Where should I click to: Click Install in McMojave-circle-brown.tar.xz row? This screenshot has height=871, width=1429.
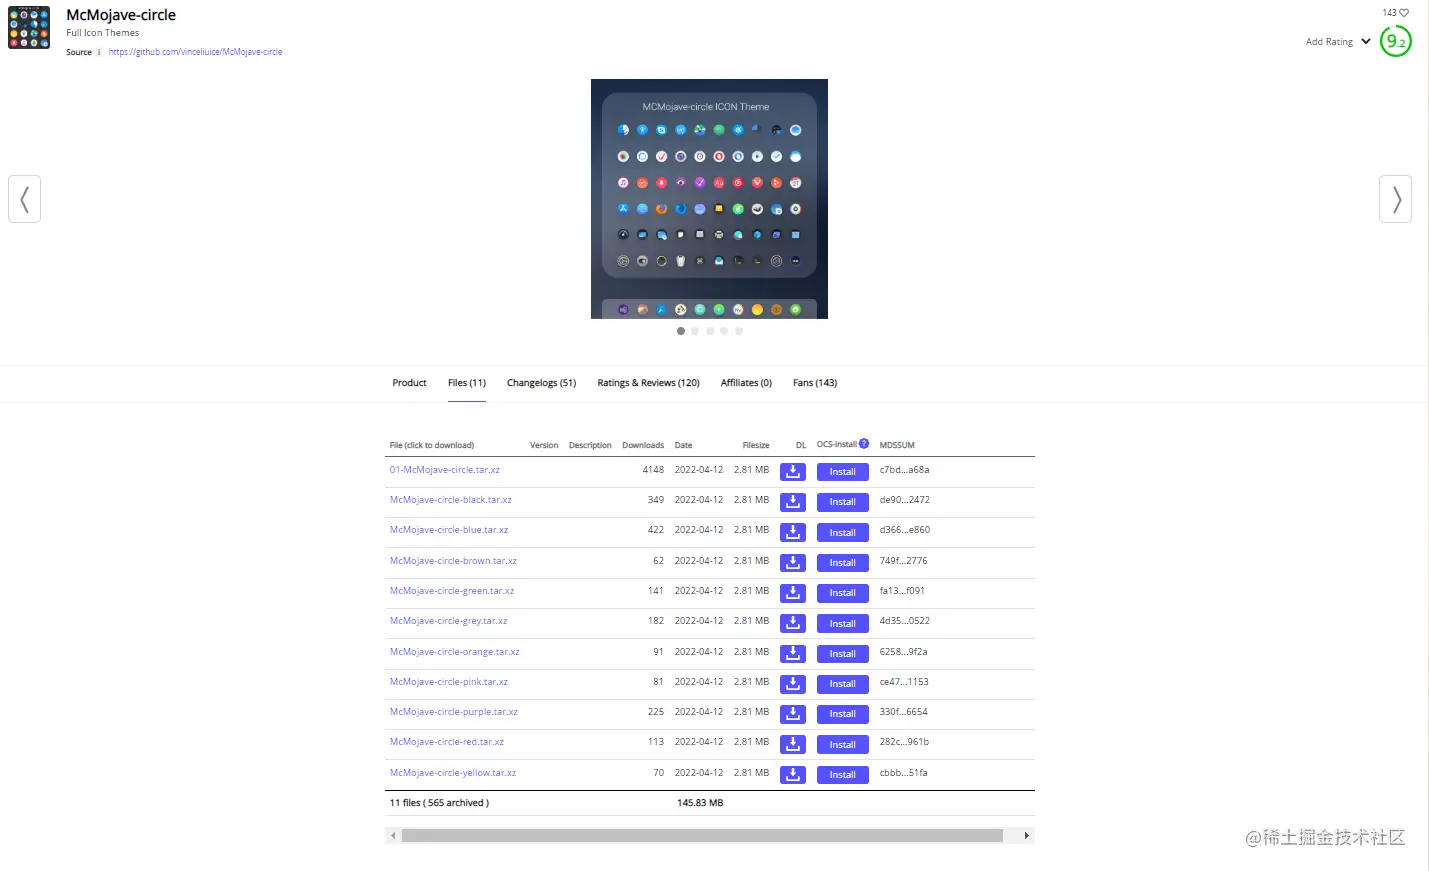[x=843, y=563]
